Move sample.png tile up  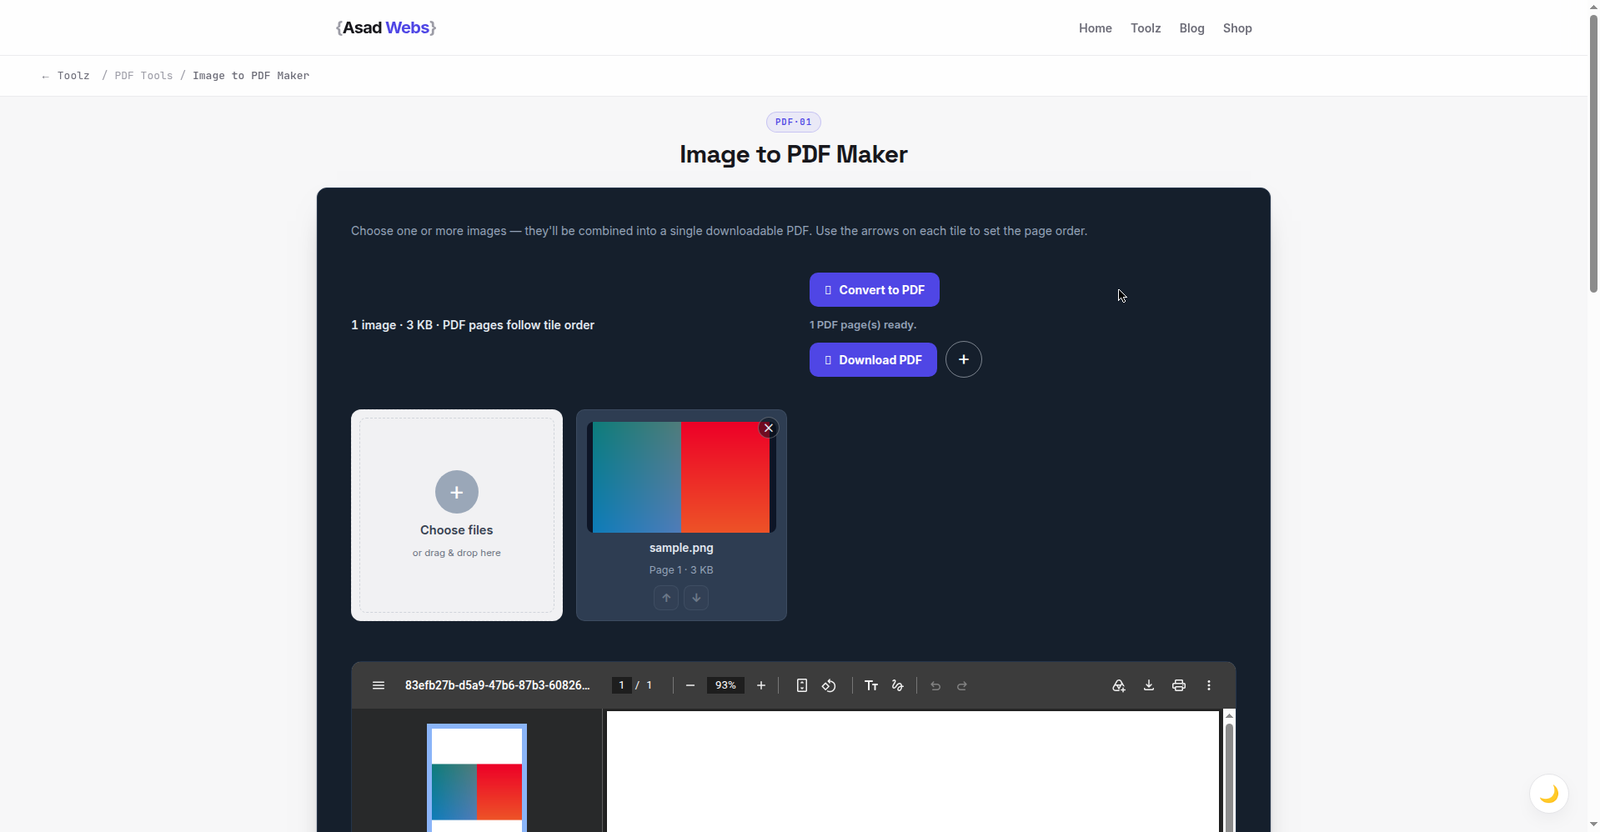click(666, 598)
